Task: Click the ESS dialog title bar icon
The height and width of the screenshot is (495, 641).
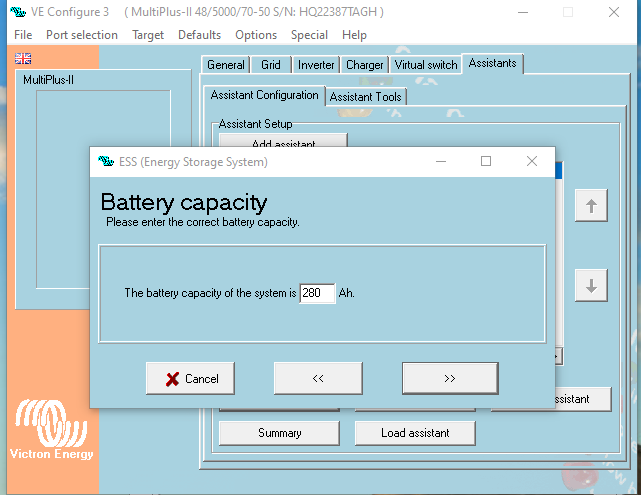Action: (106, 161)
